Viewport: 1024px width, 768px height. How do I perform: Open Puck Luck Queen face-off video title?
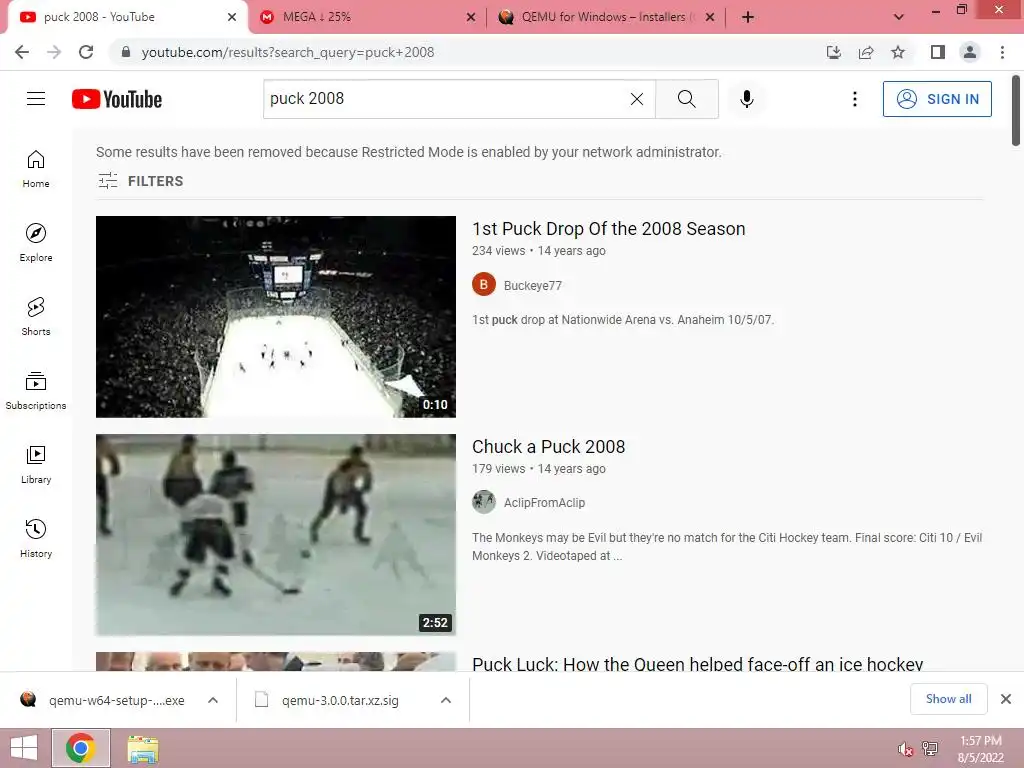click(x=697, y=663)
